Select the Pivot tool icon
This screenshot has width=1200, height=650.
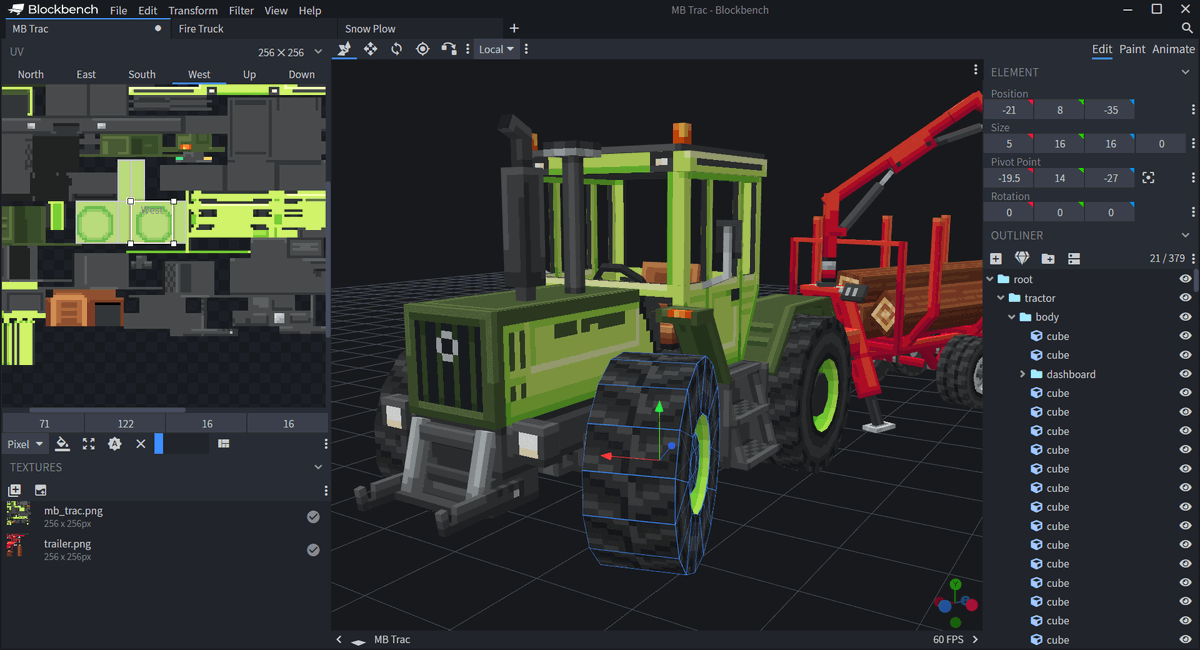pyautogui.click(x=423, y=49)
